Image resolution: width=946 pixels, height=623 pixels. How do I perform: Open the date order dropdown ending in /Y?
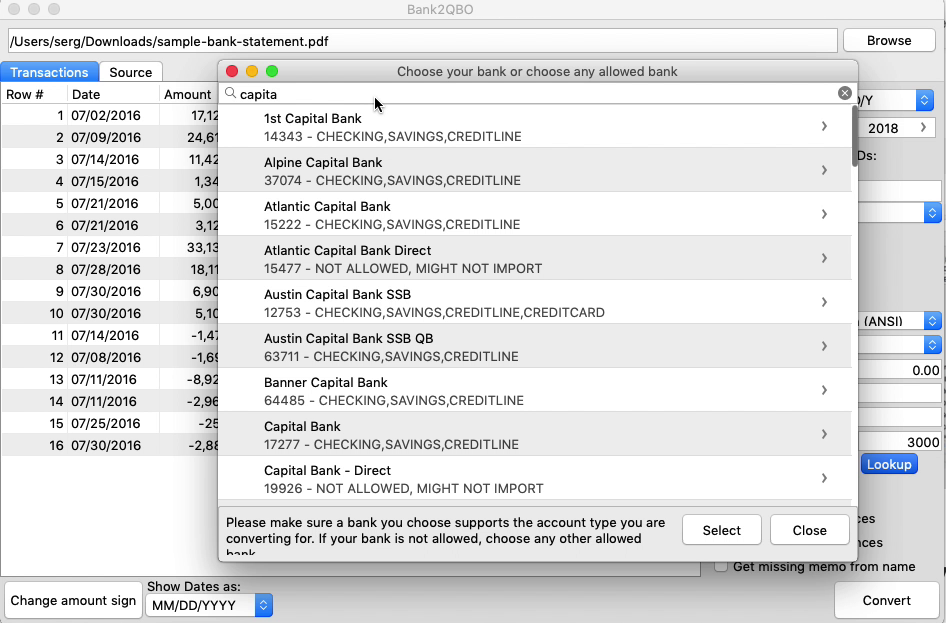click(895, 100)
